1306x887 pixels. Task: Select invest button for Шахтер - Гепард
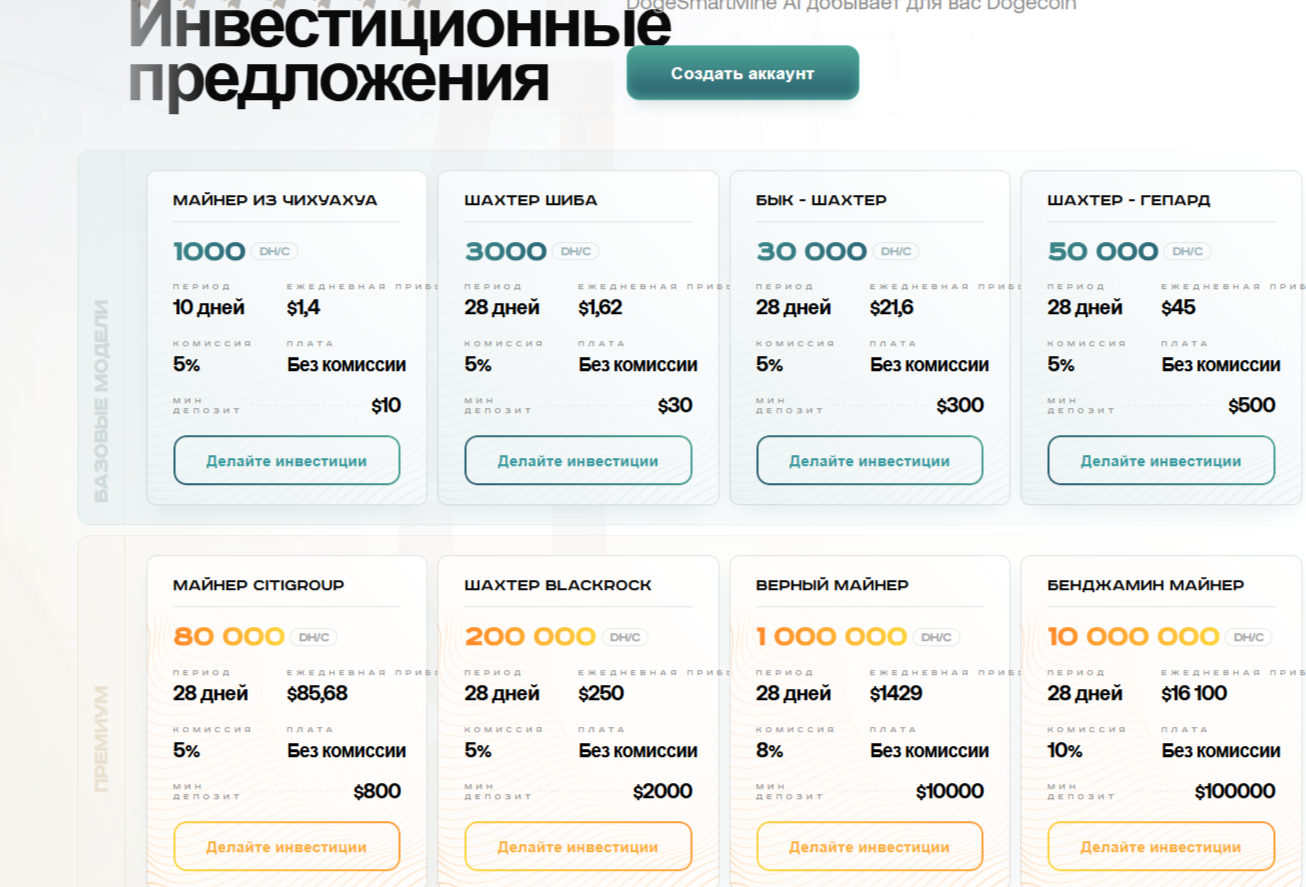point(1160,461)
